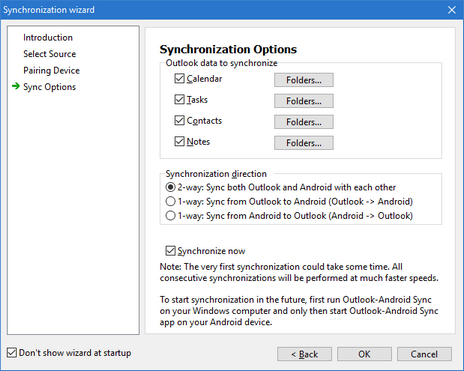Screen dimensions: 464x371
Task: Disable Contacts synchronization checkbox
Action: coord(179,120)
